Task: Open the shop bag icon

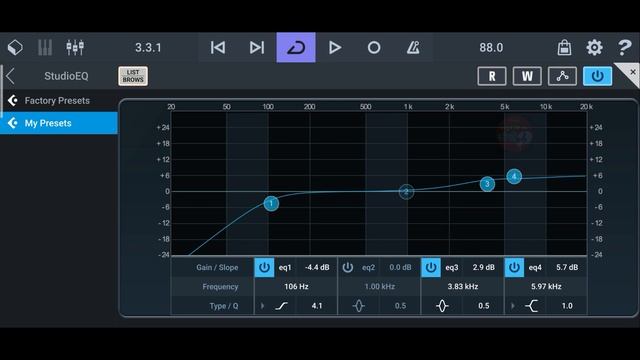Action: pos(564,47)
